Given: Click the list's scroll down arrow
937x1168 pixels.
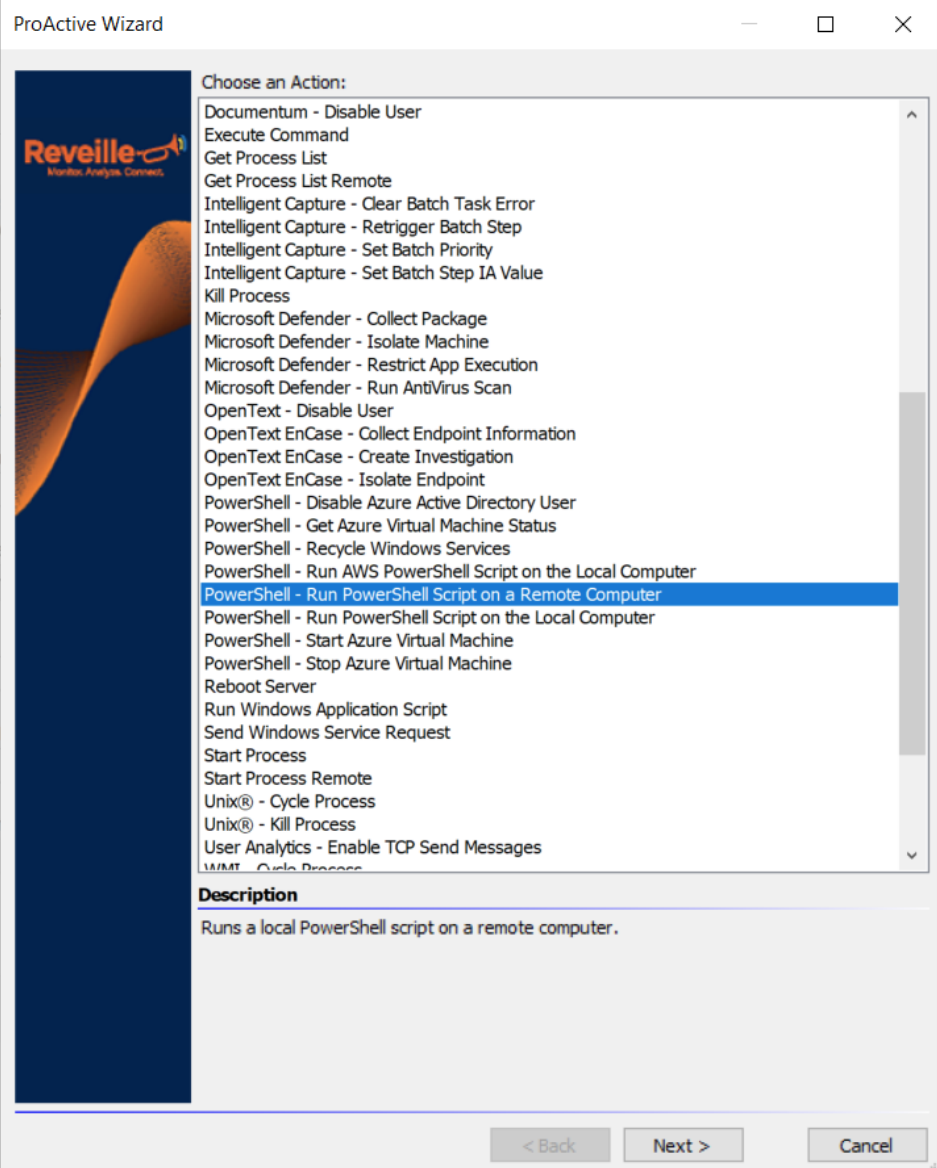Looking at the screenshot, I should (x=912, y=855).
